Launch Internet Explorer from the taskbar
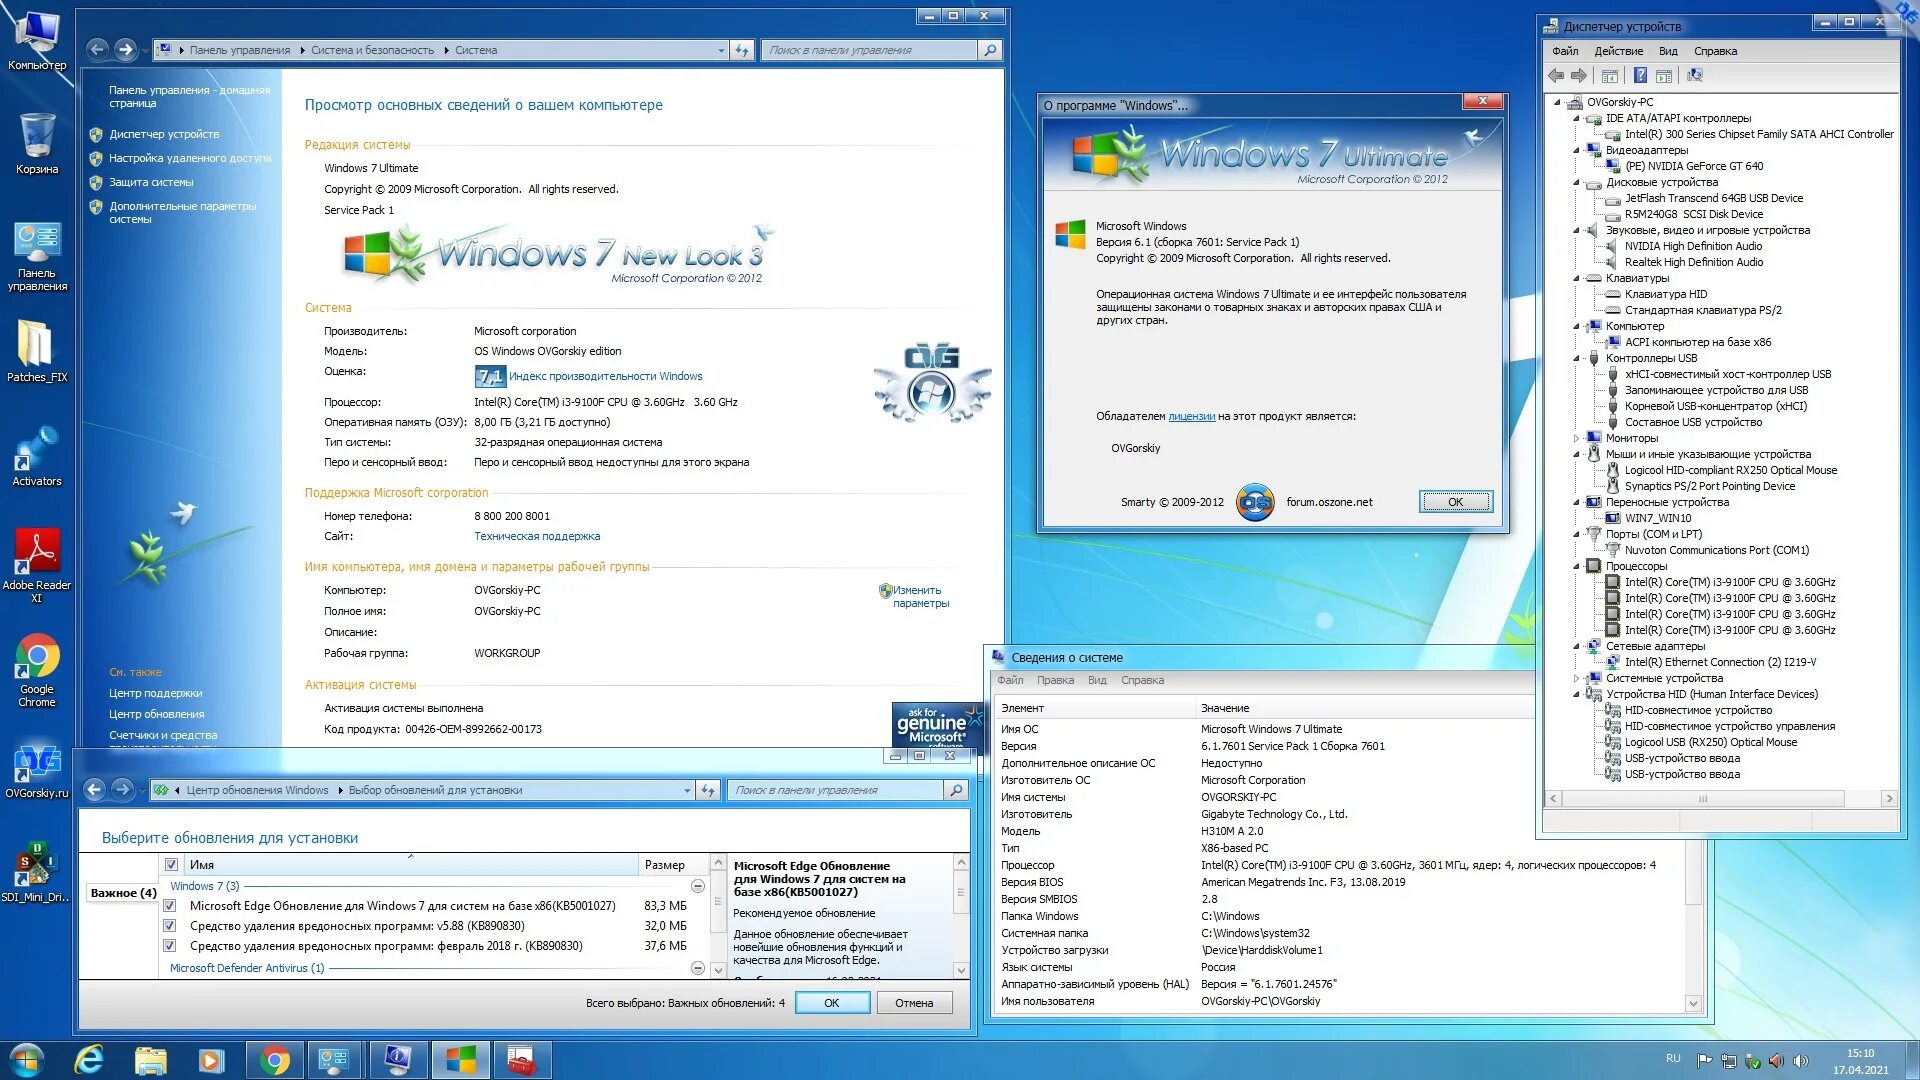Image resolution: width=1920 pixels, height=1080 pixels. (89, 1060)
